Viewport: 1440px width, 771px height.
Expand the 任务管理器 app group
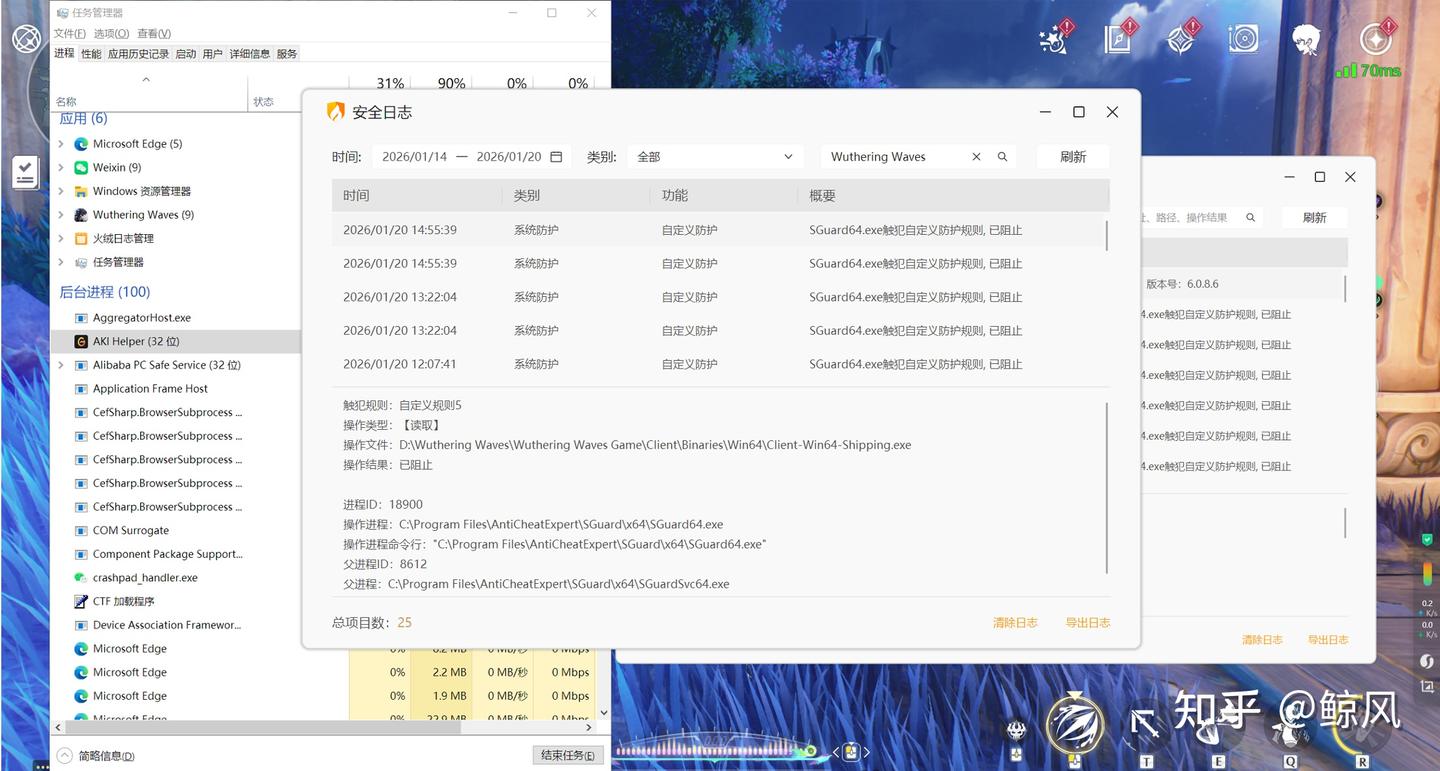61,262
